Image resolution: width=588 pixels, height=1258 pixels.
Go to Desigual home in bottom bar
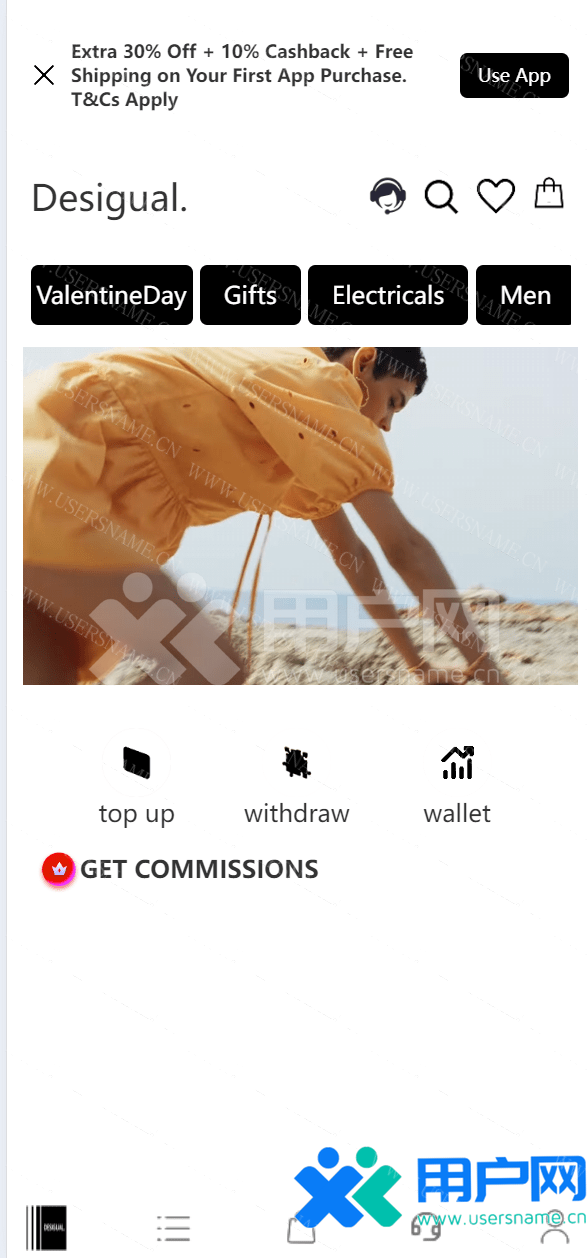coord(47,1228)
